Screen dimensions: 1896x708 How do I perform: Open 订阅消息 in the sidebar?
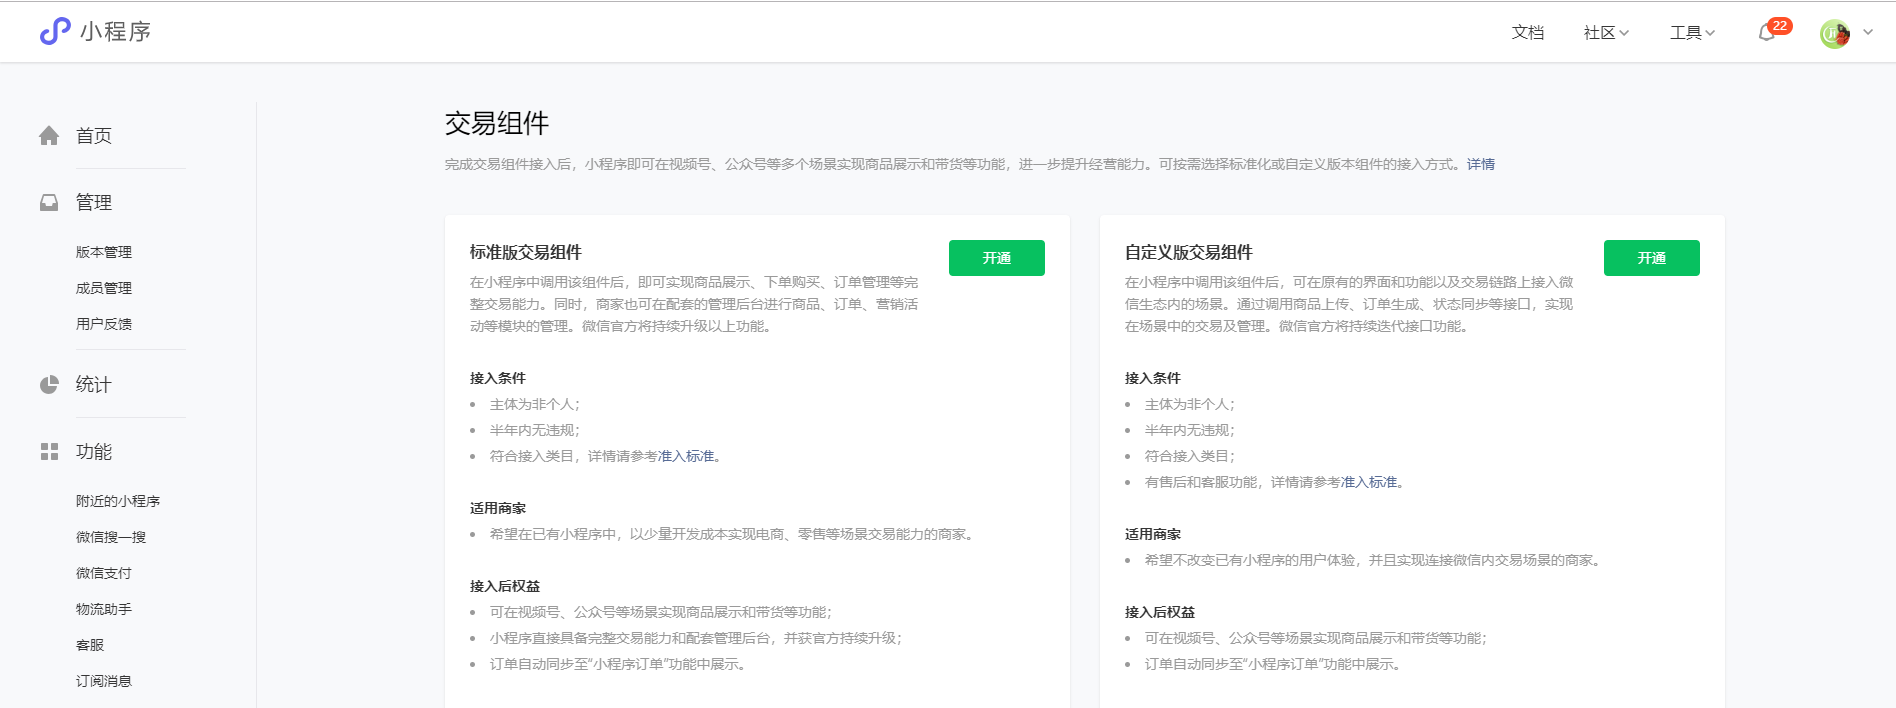coord(104,681)
